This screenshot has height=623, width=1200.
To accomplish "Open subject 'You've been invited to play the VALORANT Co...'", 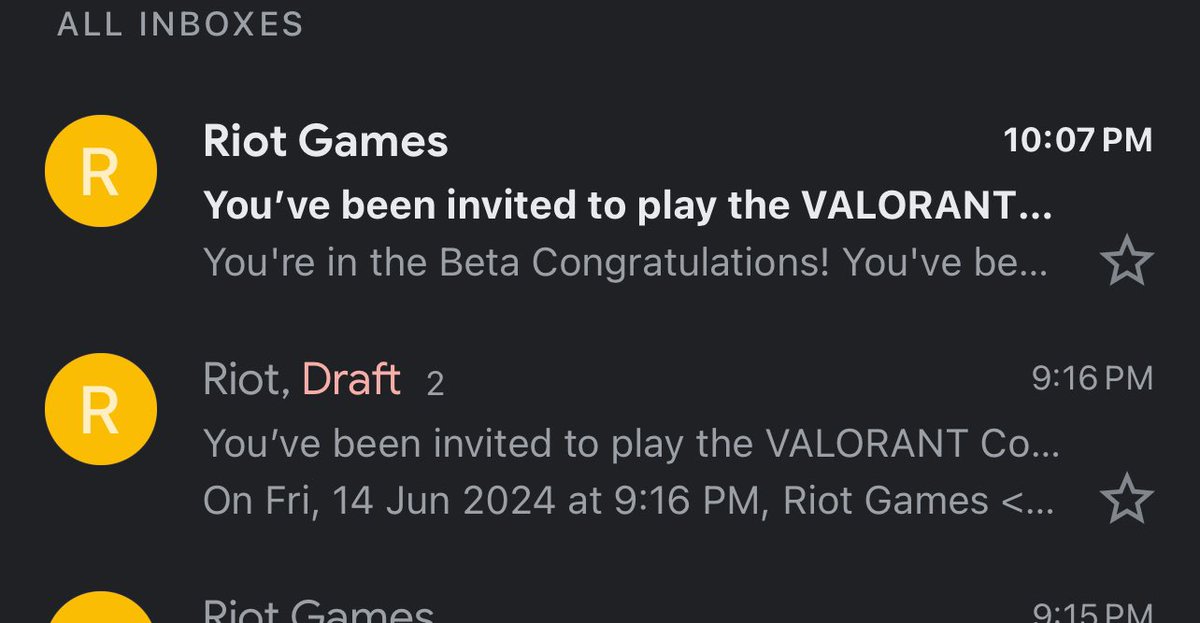I will (x=631, y=443).
